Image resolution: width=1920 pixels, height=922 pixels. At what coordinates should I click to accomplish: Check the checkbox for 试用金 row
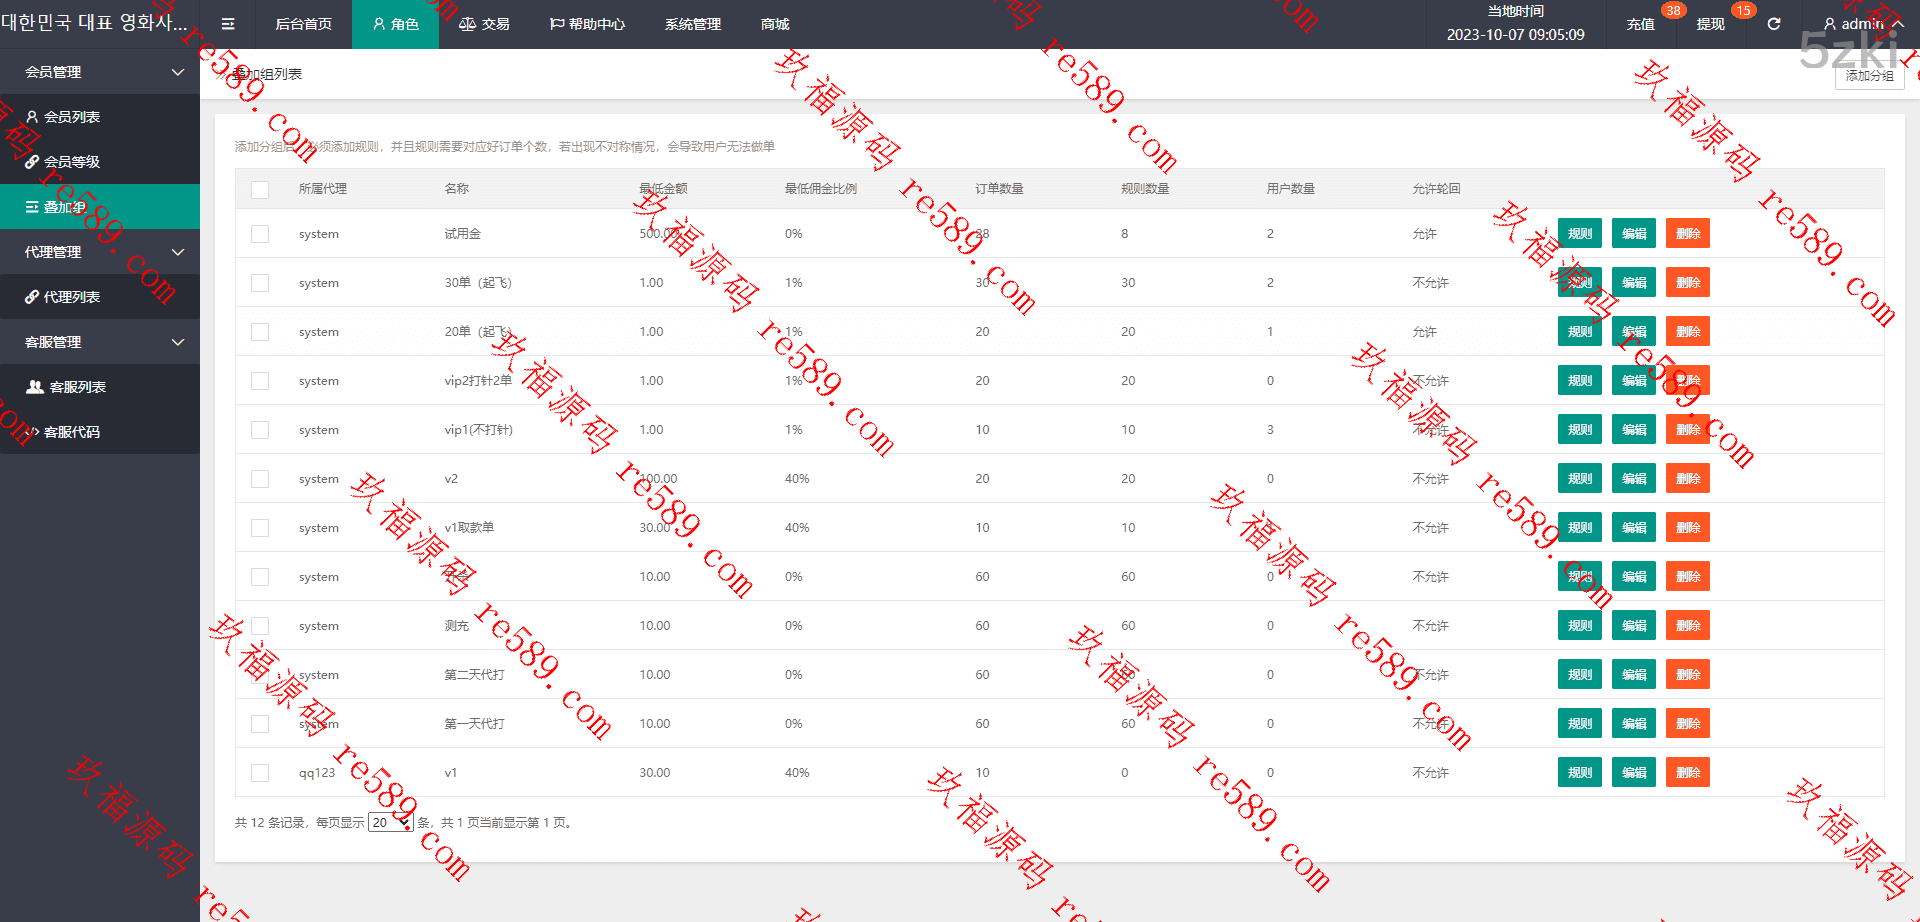260,234
